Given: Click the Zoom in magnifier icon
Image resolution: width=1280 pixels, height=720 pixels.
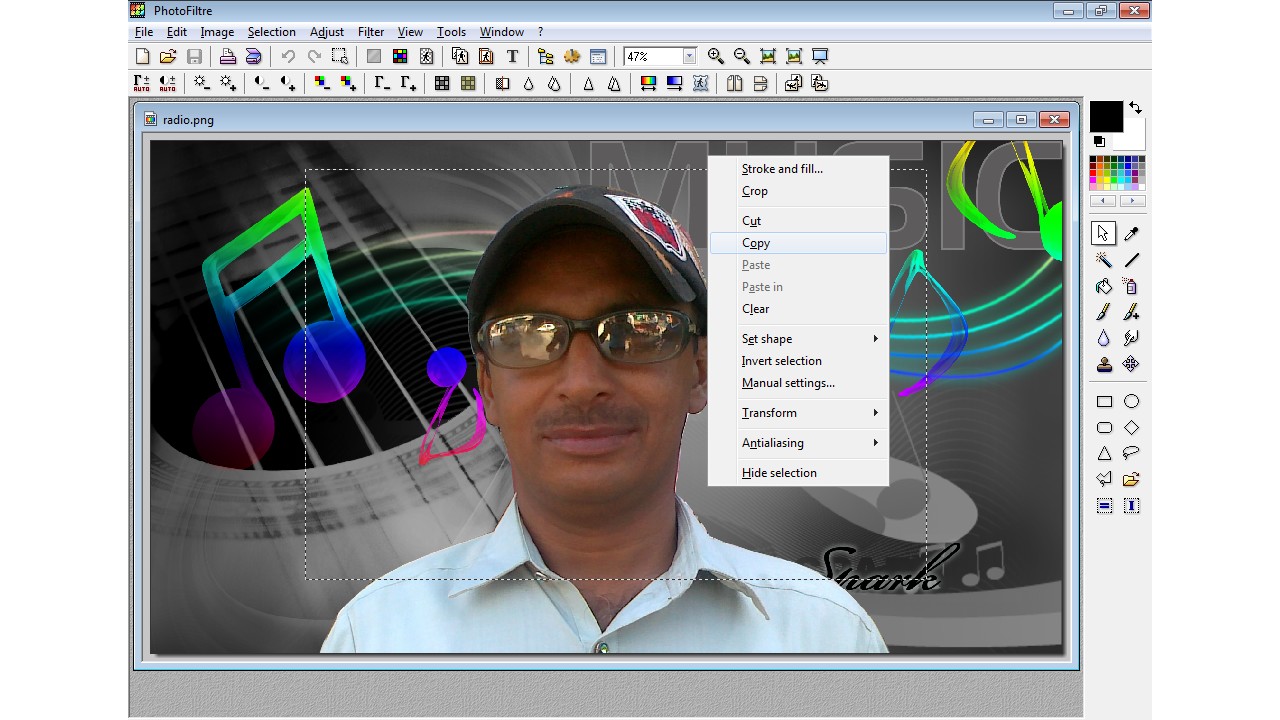Looking at the screenshot, I should (716, 56).
